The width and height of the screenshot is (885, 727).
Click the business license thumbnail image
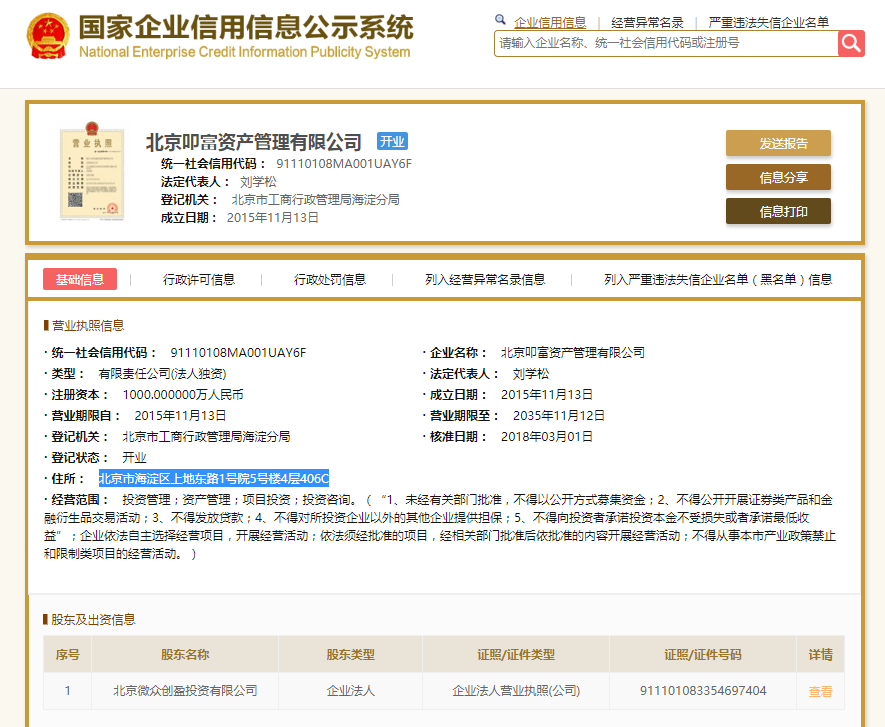click(94, 172)
